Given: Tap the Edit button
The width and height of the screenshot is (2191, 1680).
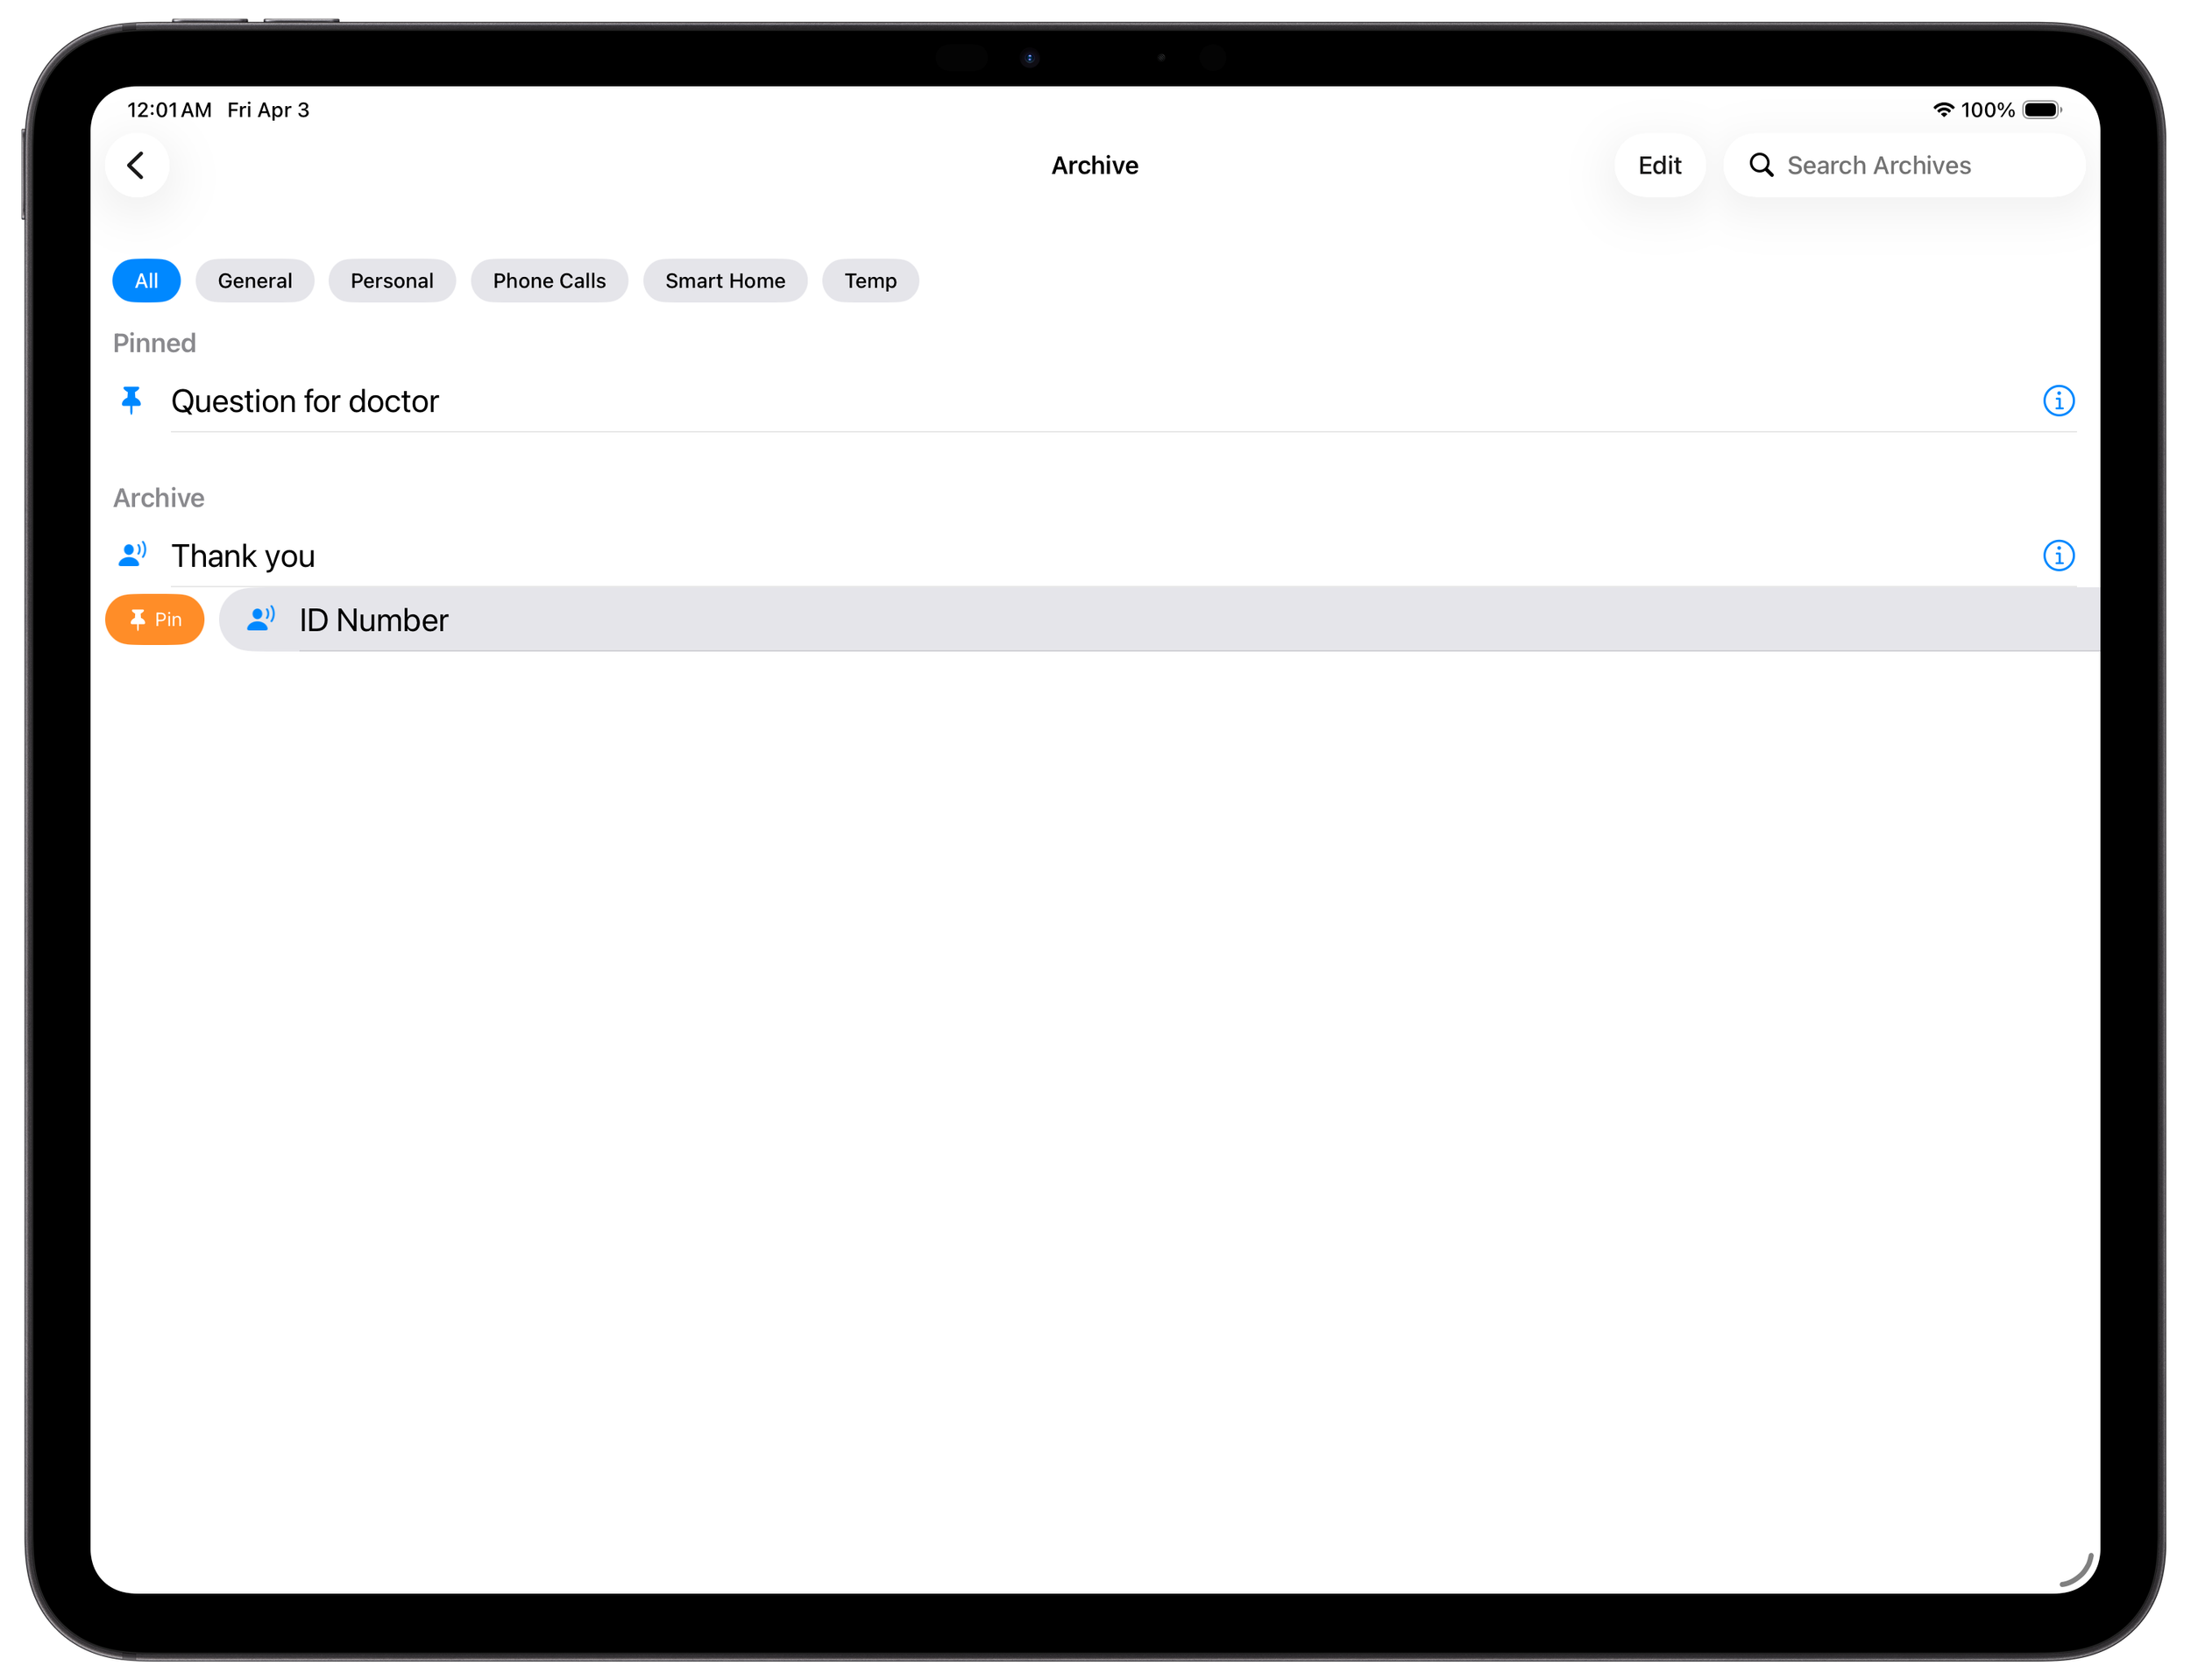Looking at the screenshot, I should [1659, 165].
